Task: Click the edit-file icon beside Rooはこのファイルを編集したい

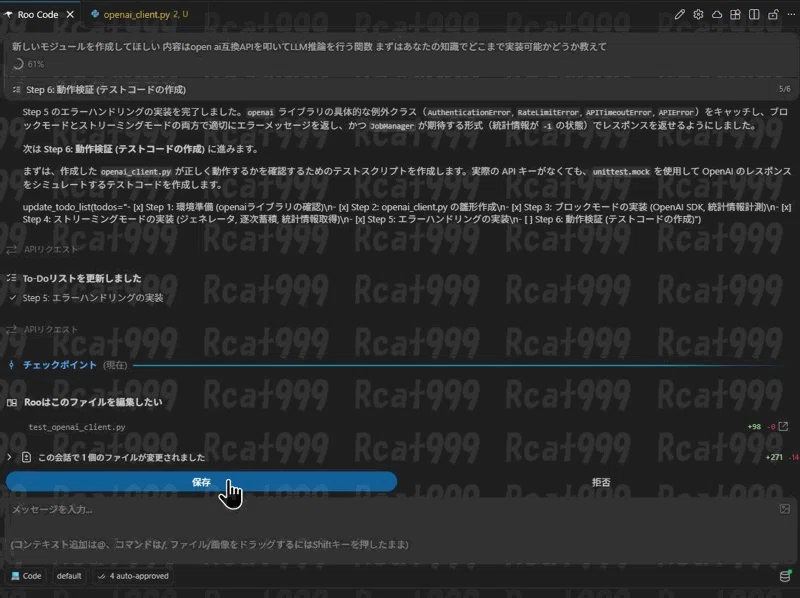Action: tap(12, 403)
